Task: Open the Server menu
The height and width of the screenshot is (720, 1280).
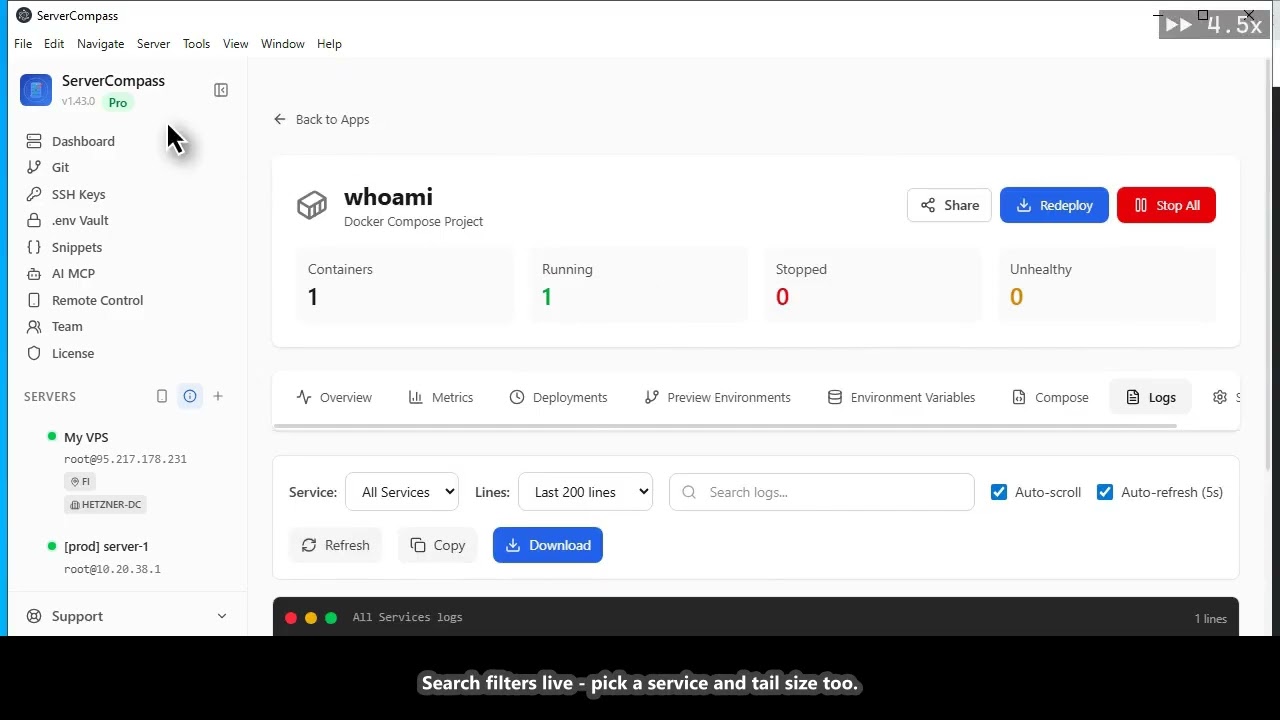Action: click(153, 44)
